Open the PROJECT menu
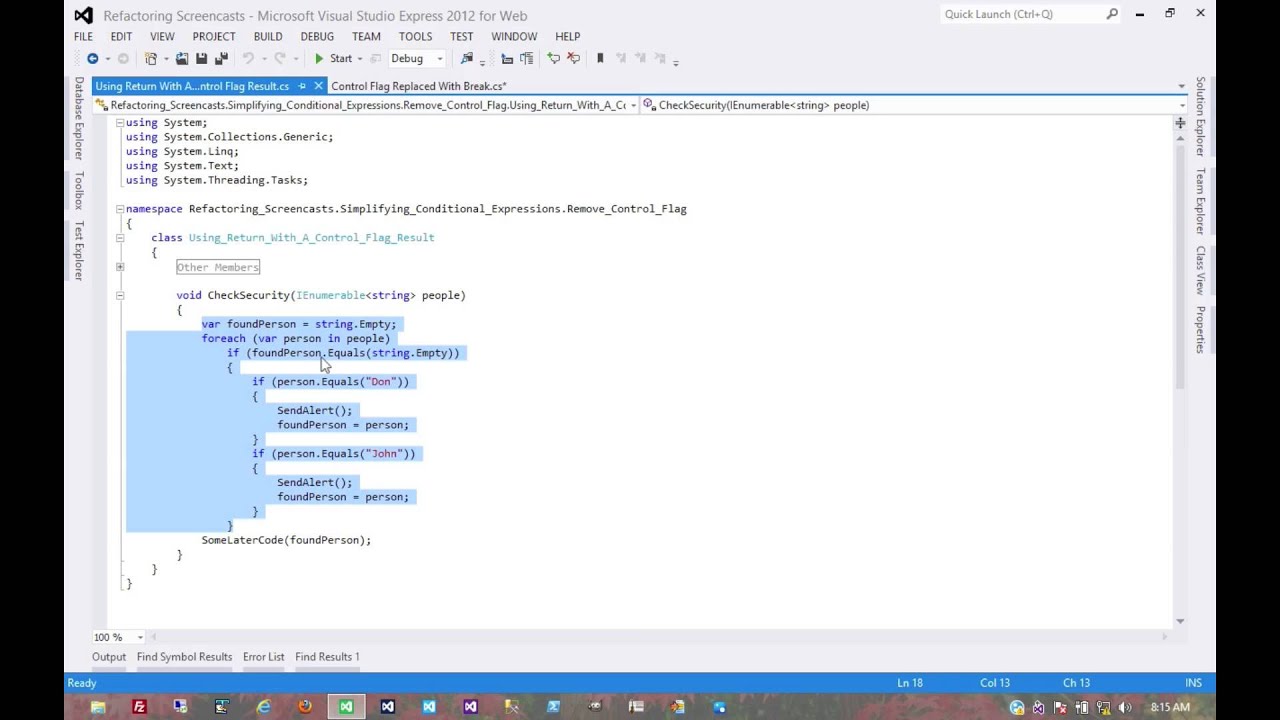 pos(214,36)
